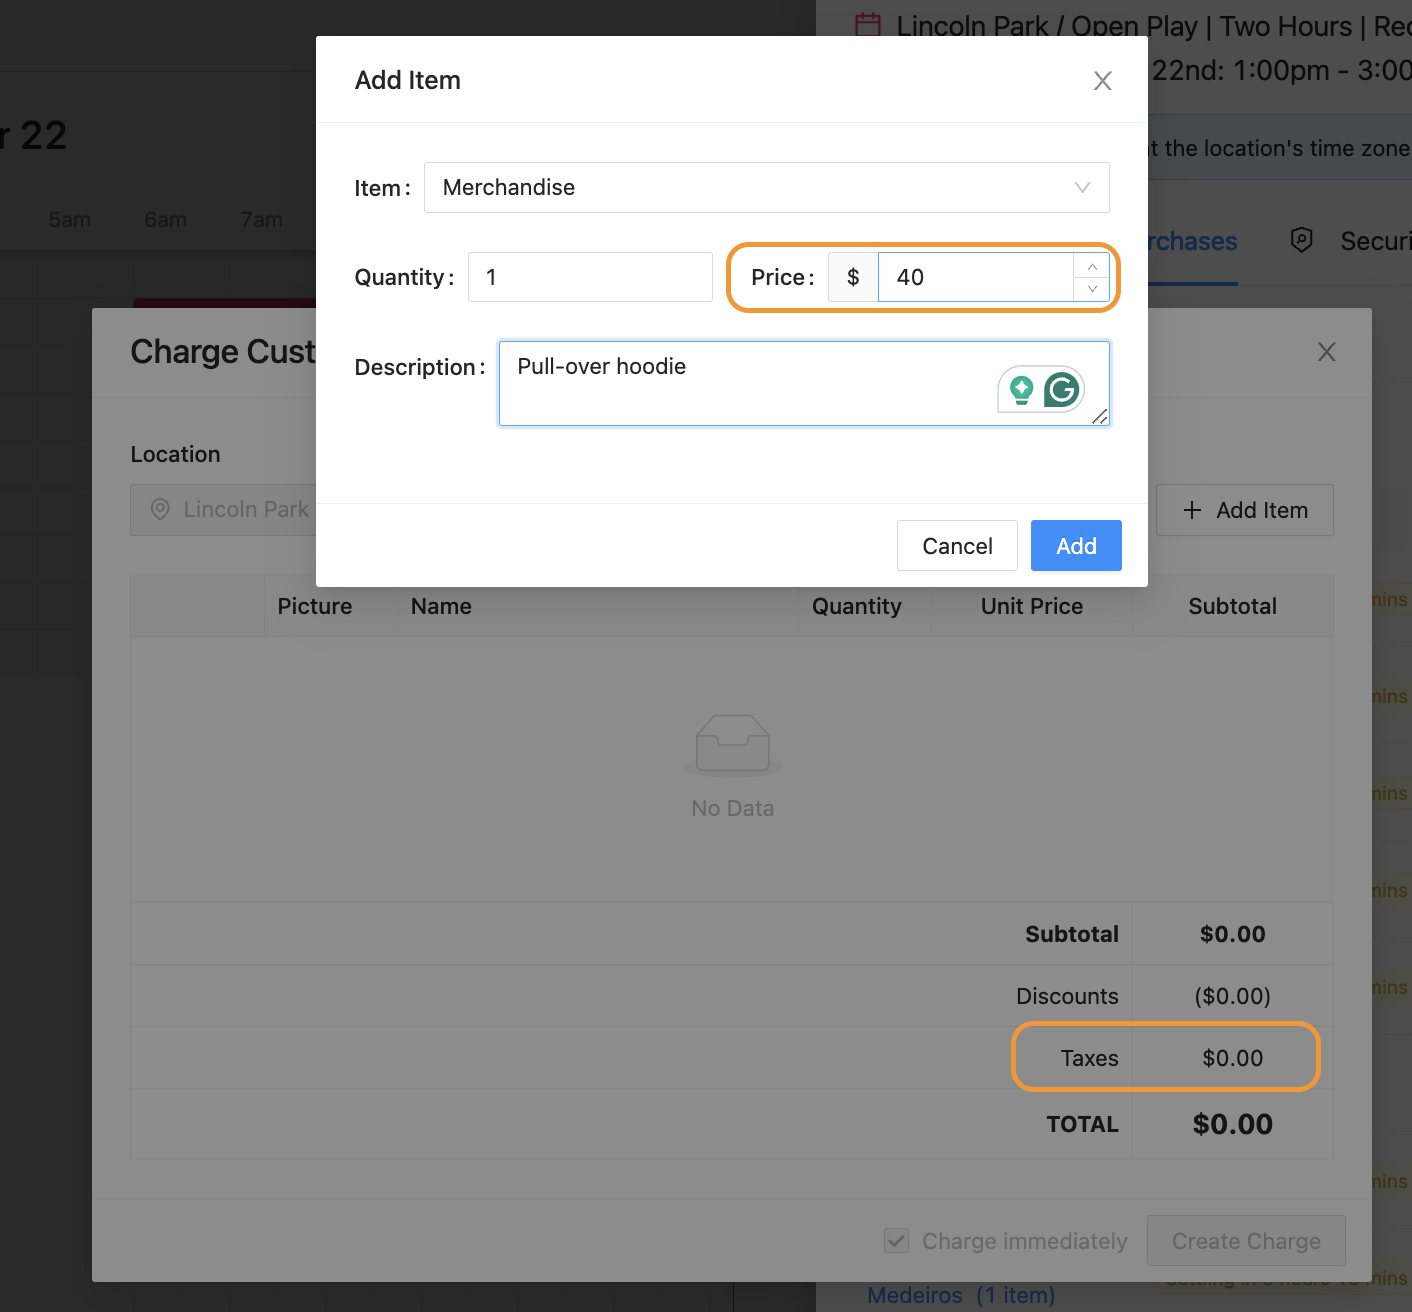This screenshot has height=1312, width=1412.
Task: Close the Add Item dialog
Action: pyautogui.click(x=1102, y=81)
